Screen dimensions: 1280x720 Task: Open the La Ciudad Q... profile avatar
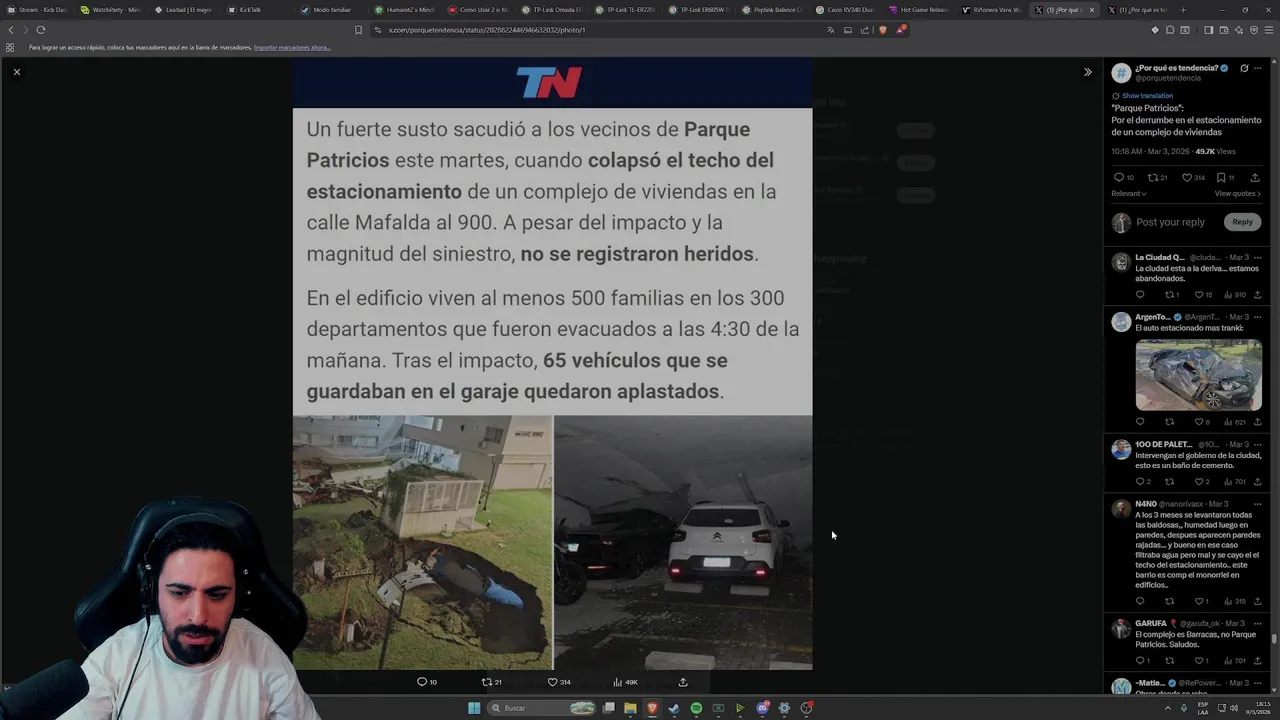point(1121,262)
